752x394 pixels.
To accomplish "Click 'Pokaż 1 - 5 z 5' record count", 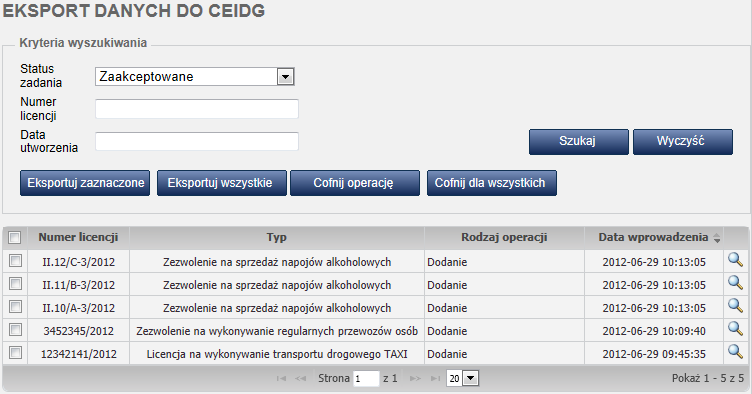I will click(707, 378).
